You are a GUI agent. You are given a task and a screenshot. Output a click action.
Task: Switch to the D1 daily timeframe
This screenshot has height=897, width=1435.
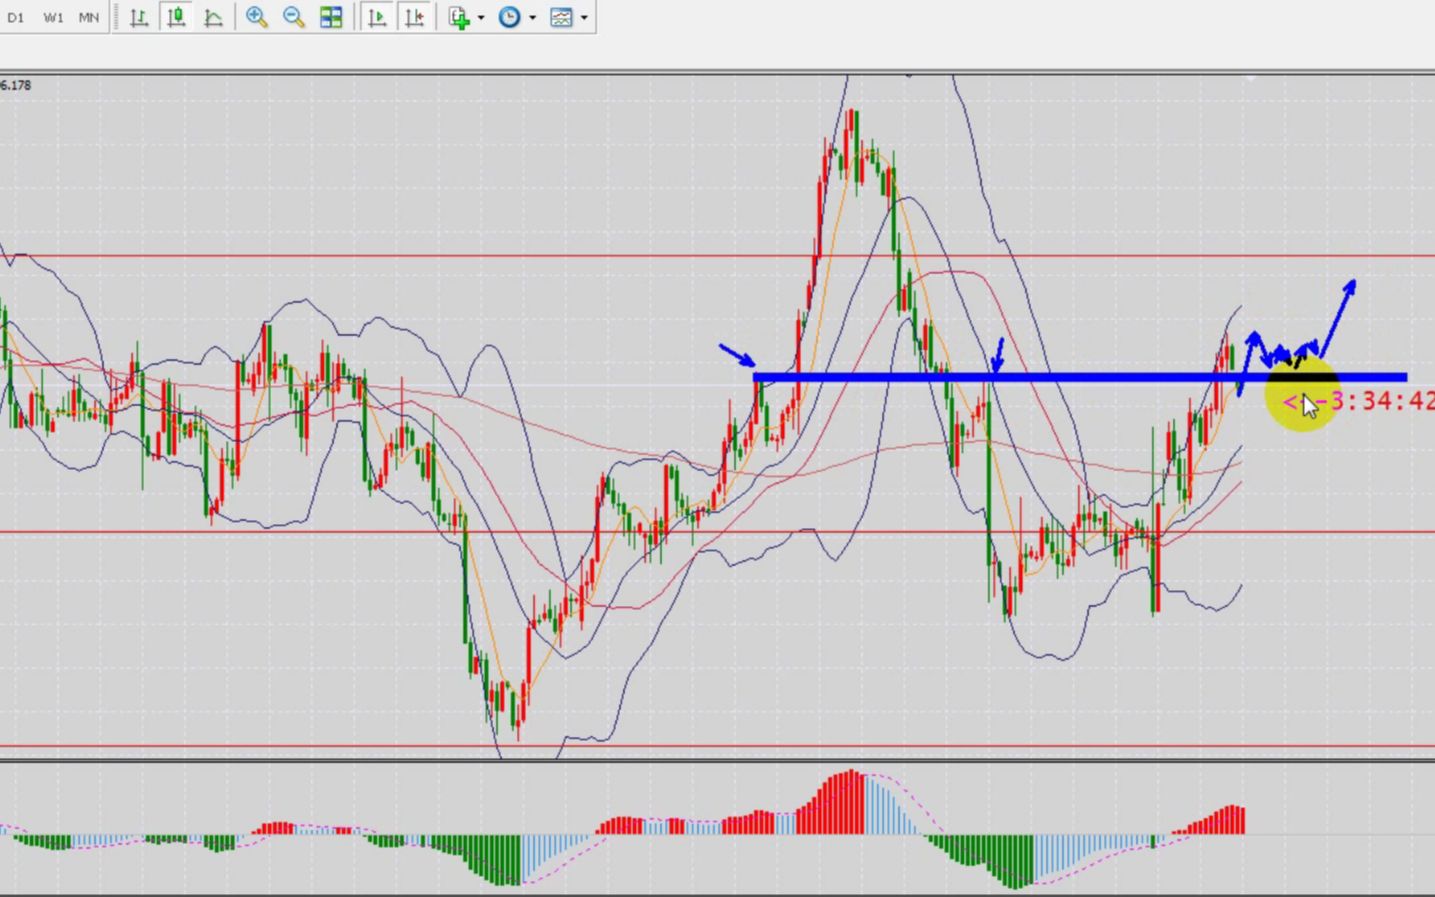(16, 17)
